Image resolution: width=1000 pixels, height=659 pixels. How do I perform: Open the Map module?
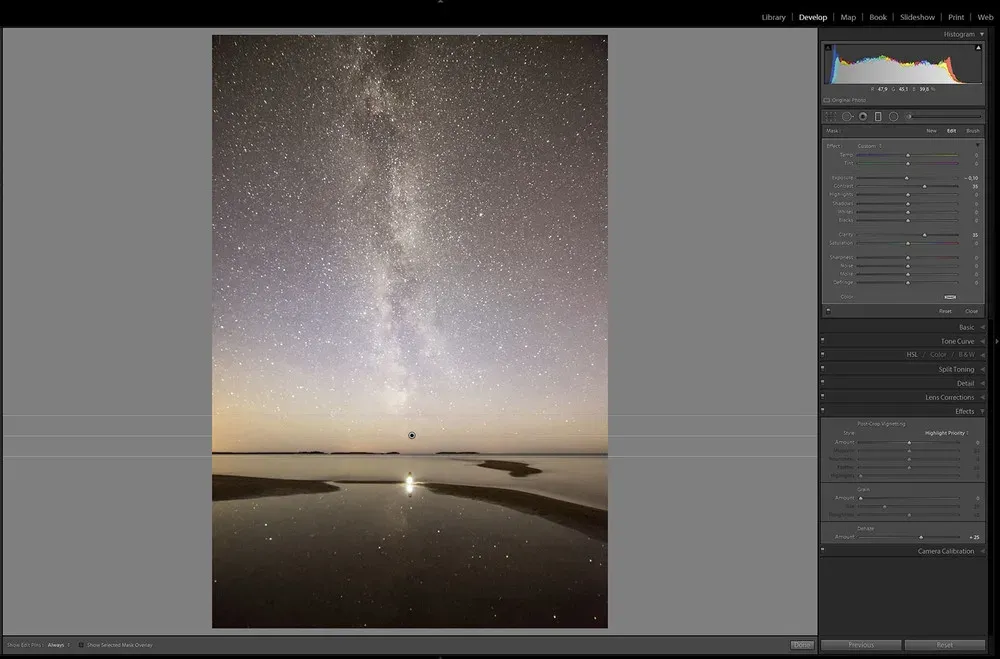click(x=848, y=17)
